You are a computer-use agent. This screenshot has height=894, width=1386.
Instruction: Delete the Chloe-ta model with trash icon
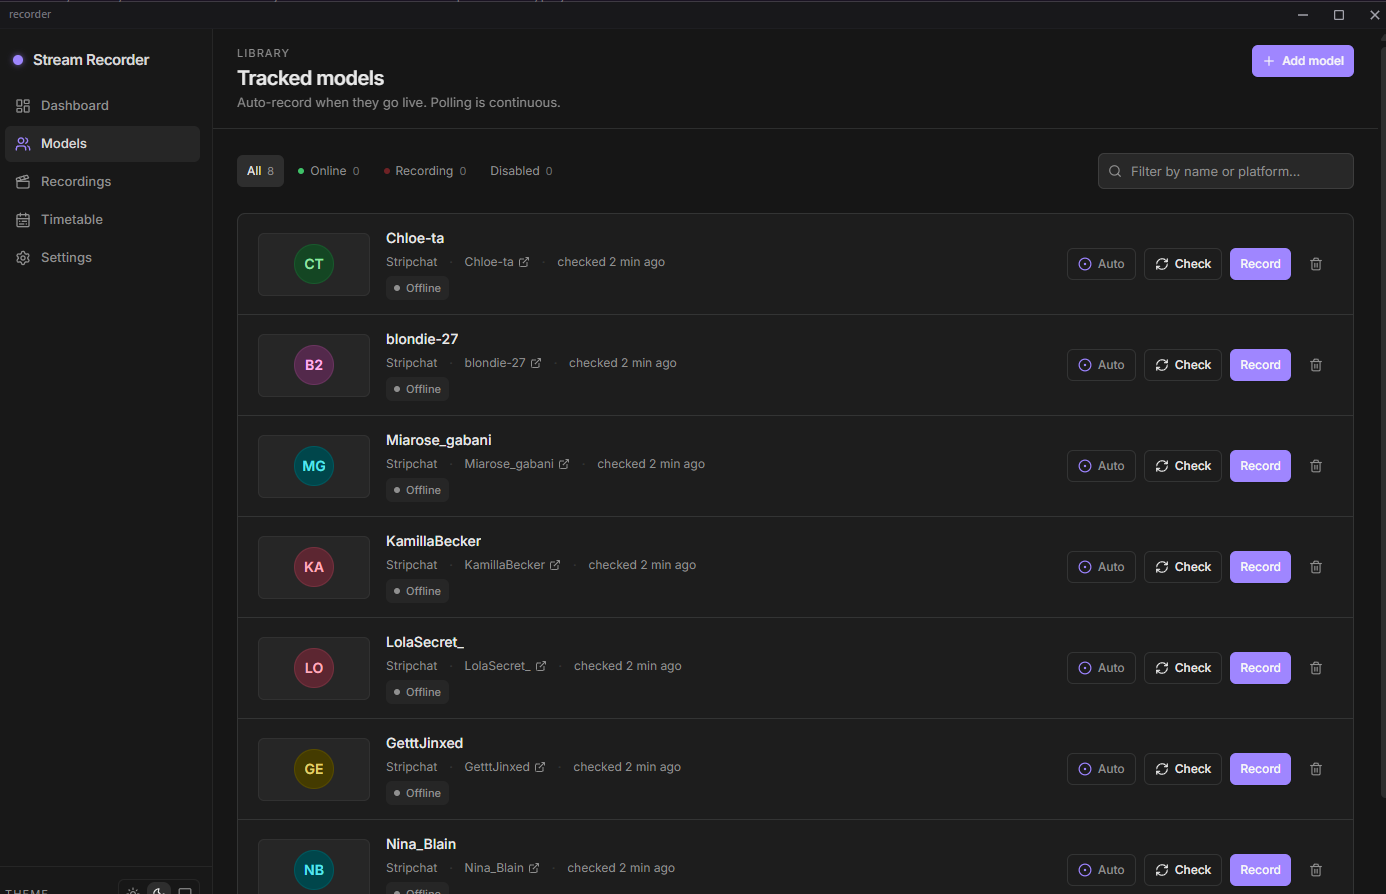click(1316, 264)
